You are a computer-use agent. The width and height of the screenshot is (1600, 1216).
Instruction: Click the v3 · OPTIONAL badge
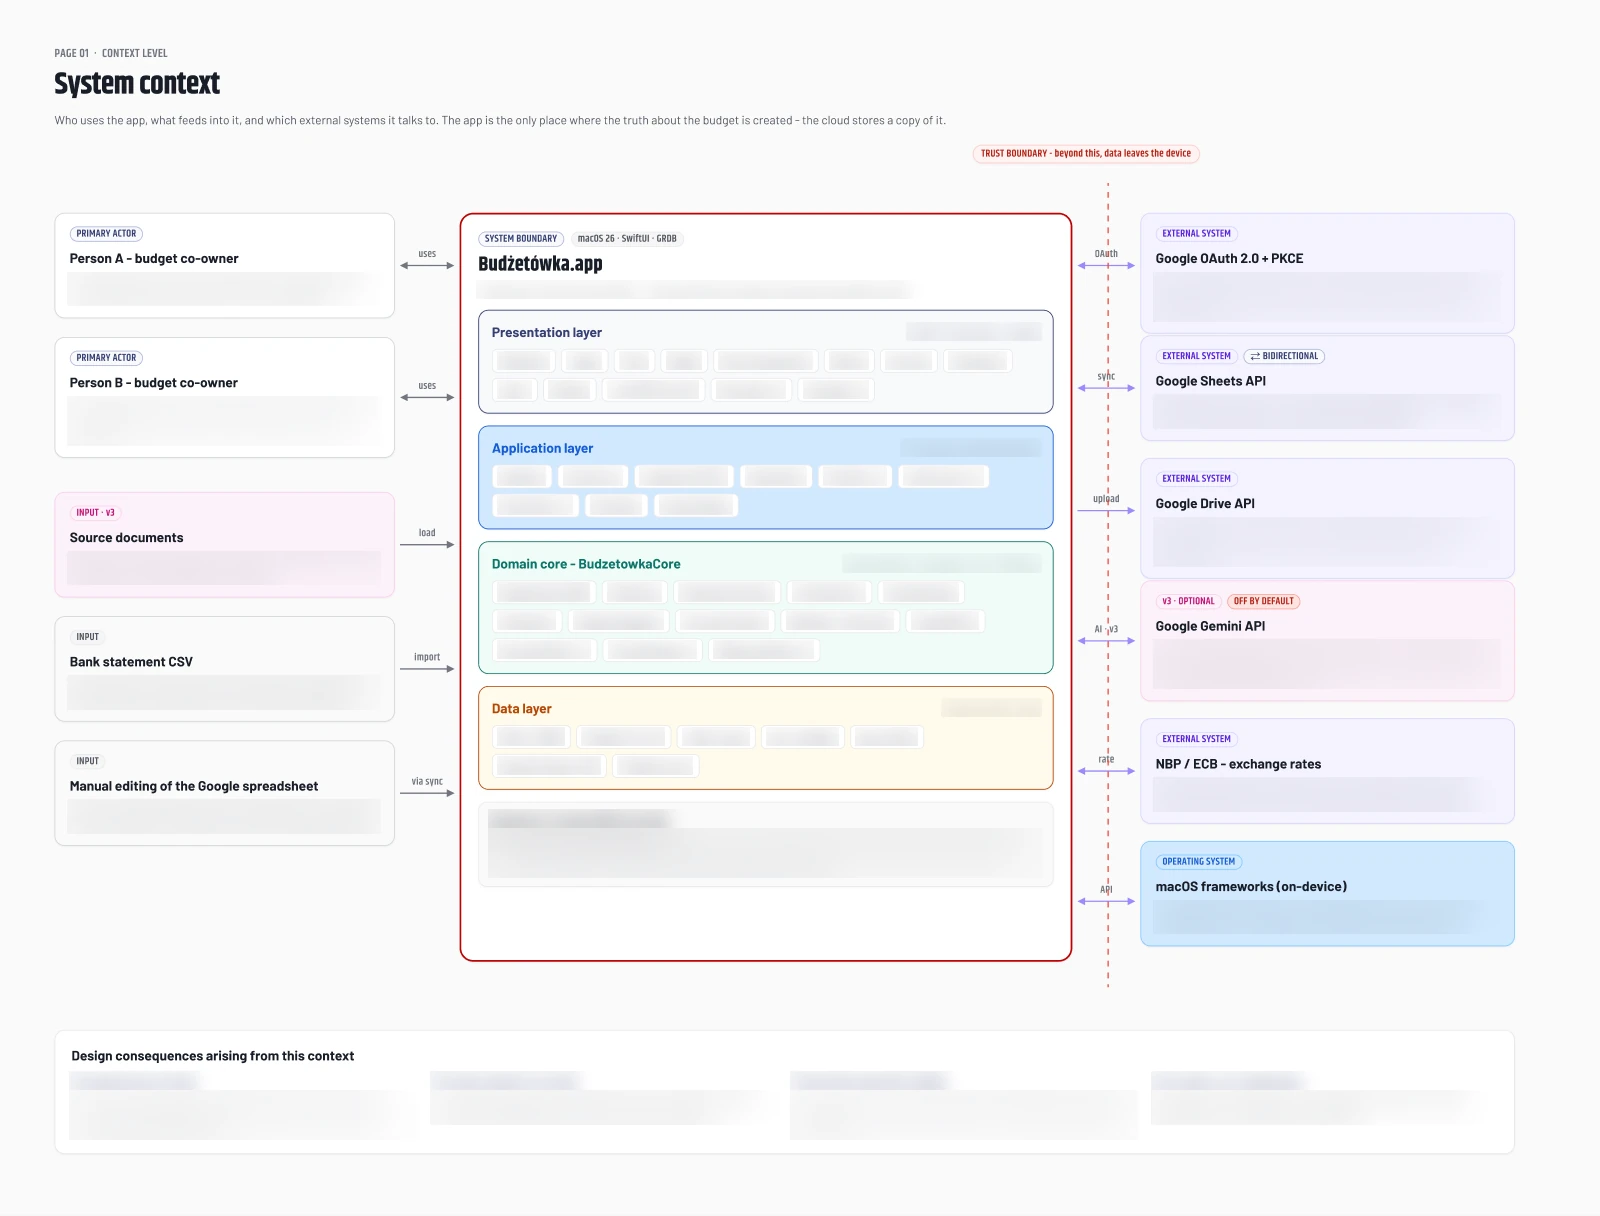click(x=1188, y=602)
